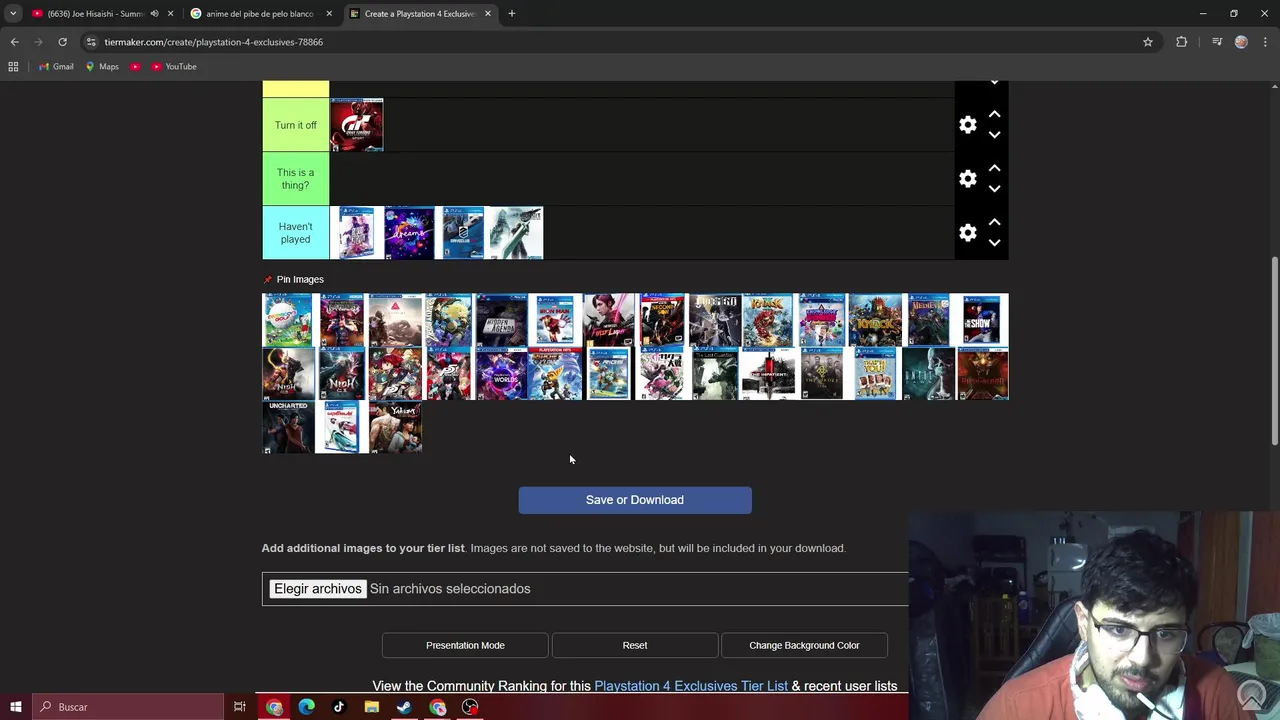Open Windows Start menu
This screenshot has height=720, width=1280.
[x=15, y=707]
